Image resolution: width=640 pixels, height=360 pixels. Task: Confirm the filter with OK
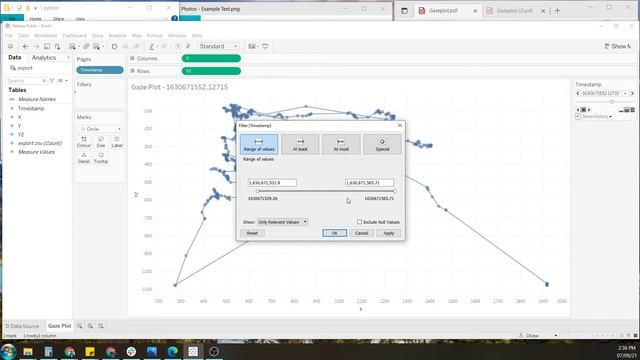334,233
